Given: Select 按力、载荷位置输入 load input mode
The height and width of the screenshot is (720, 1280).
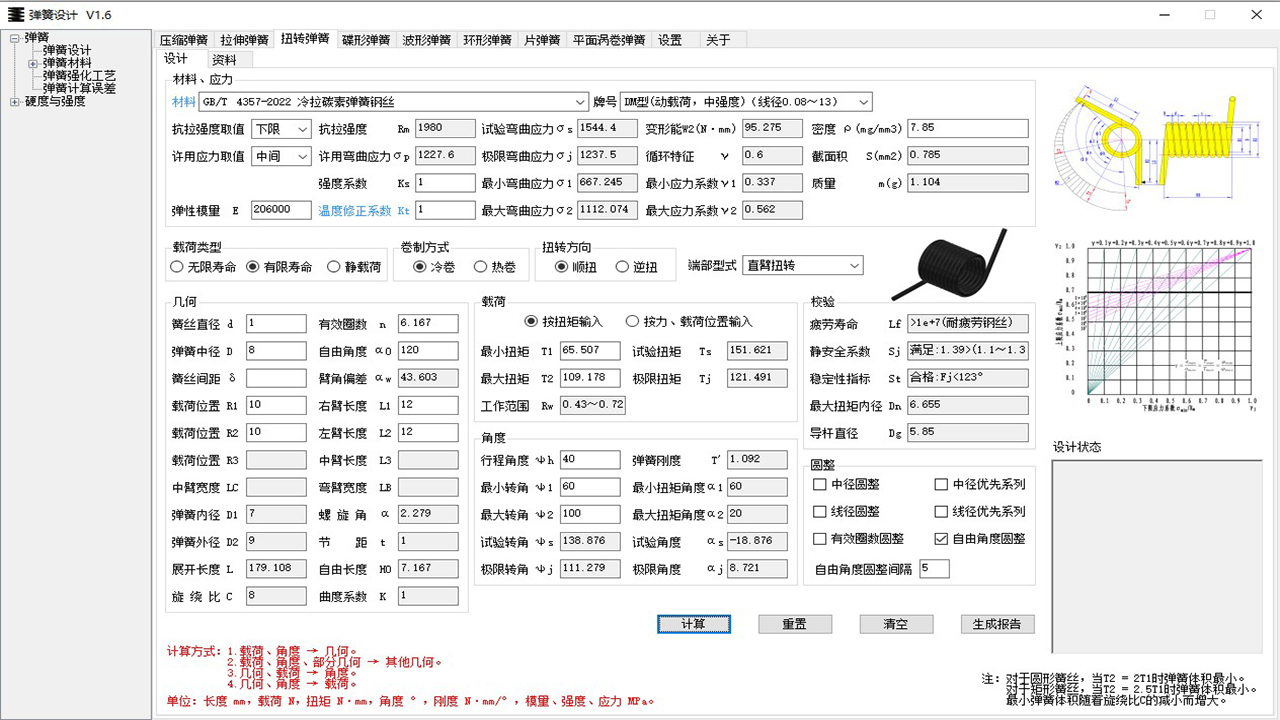Looking at the screenshot, I should (630, 319).
